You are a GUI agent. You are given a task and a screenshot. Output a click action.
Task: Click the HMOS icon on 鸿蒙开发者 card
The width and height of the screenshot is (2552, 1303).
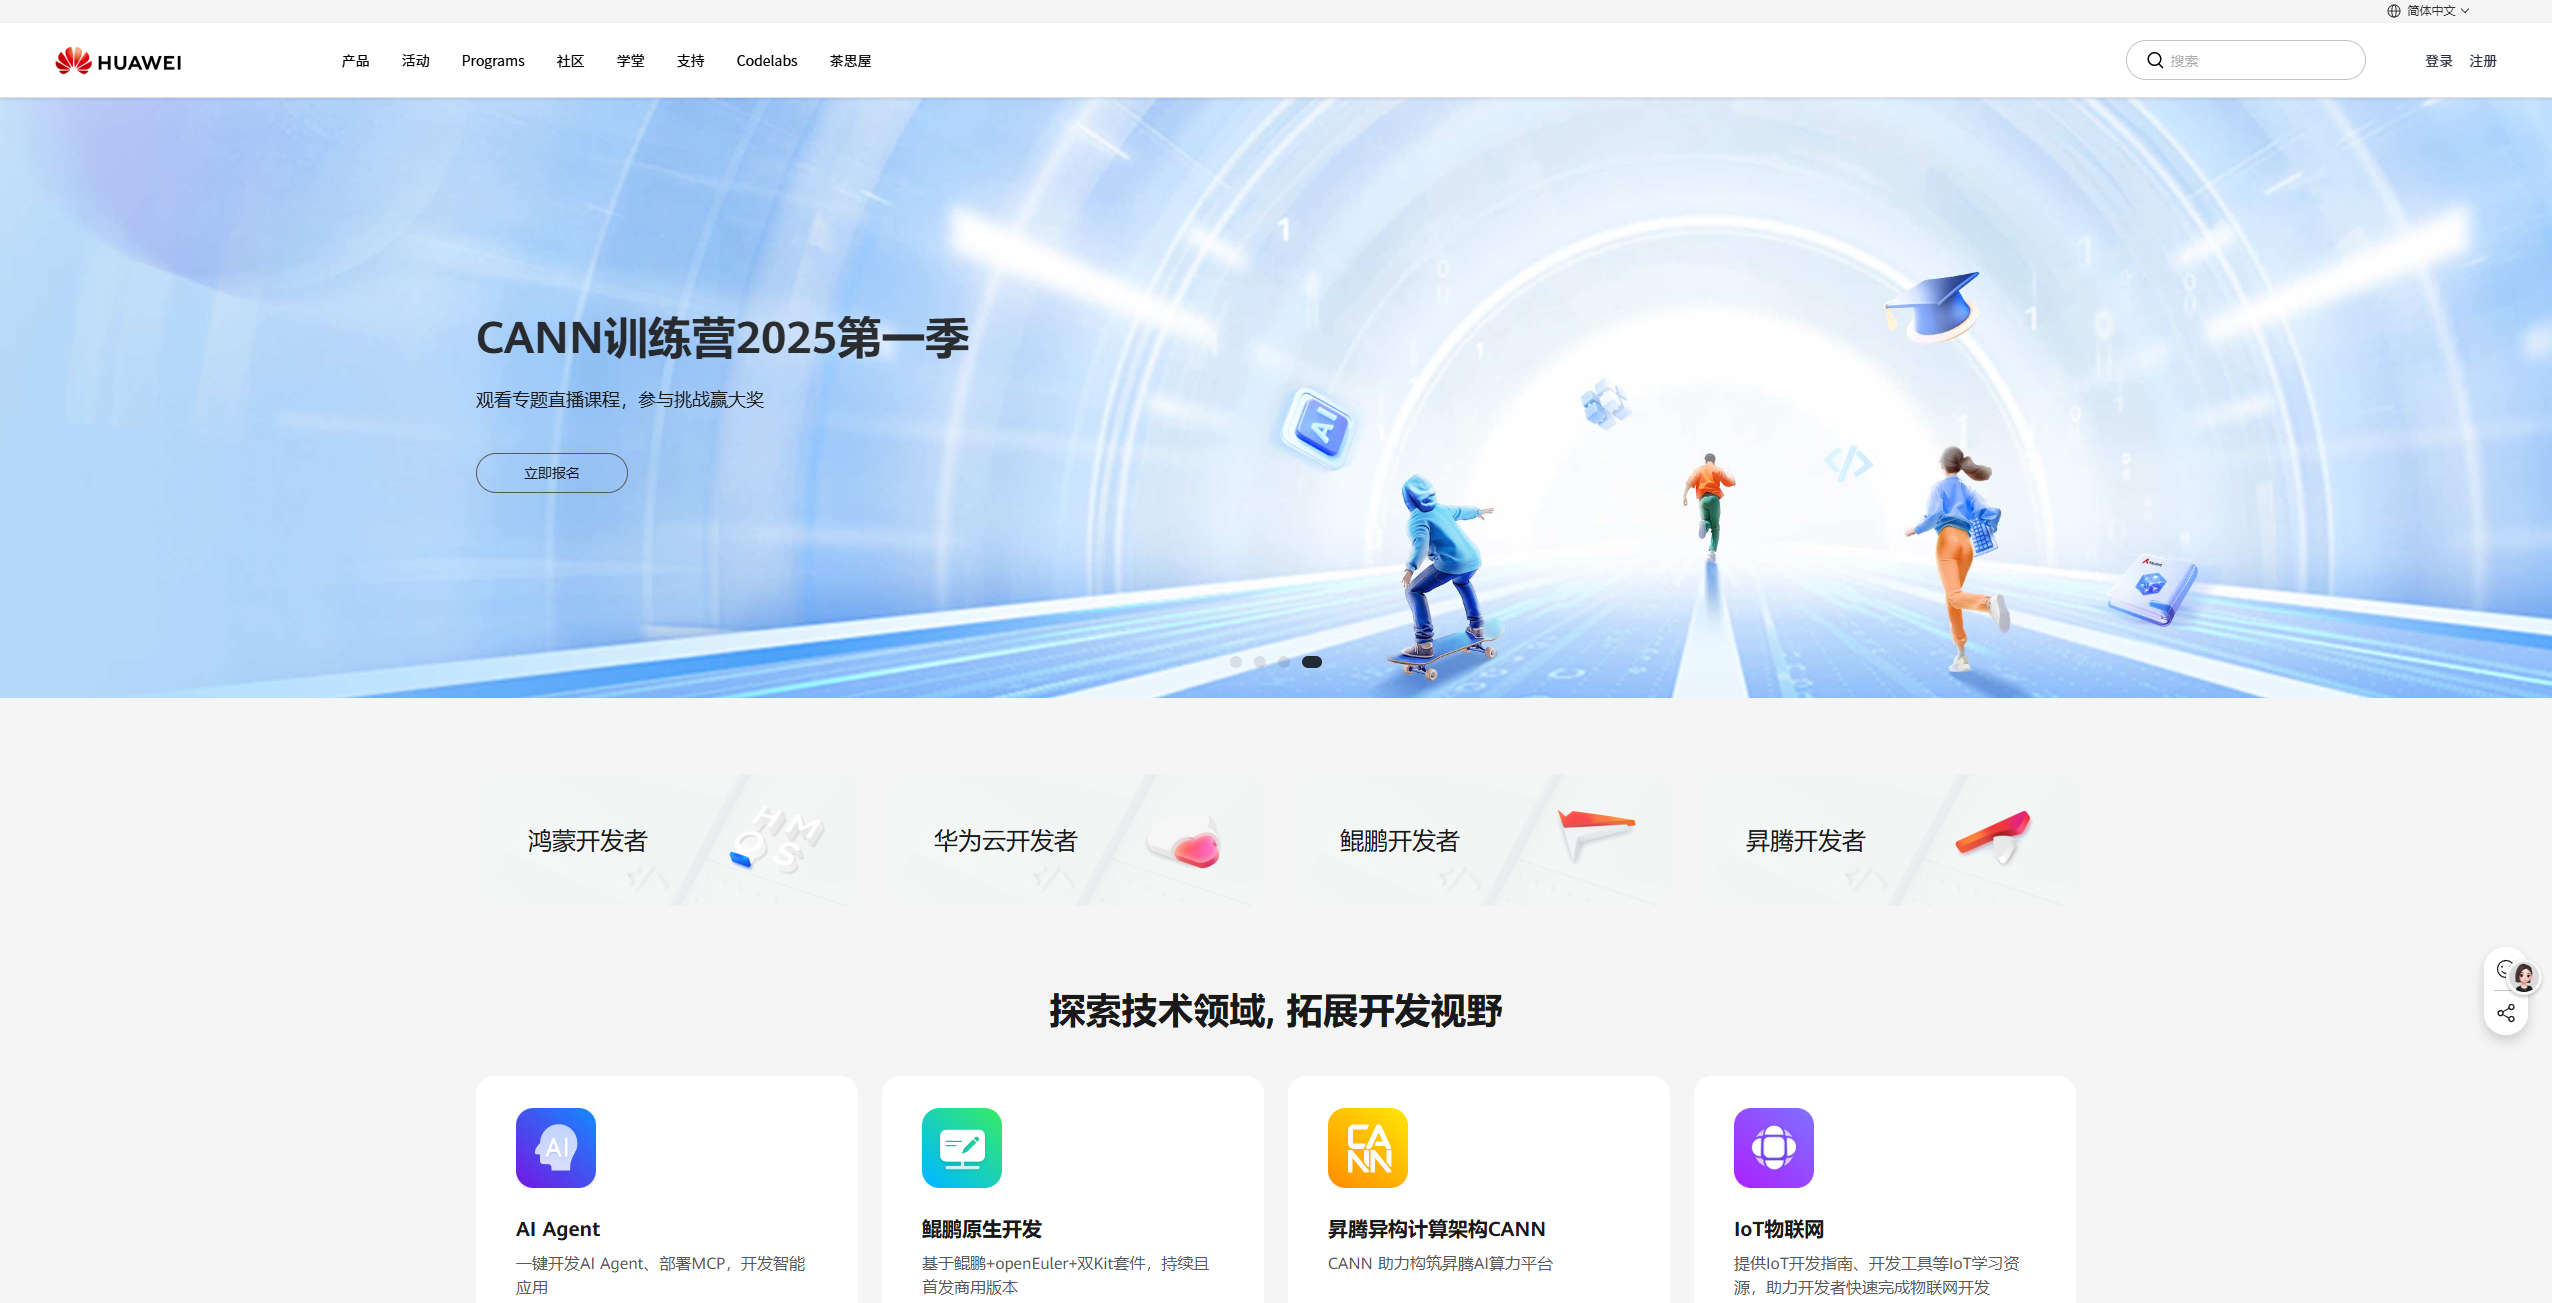(x=777, y=838)
